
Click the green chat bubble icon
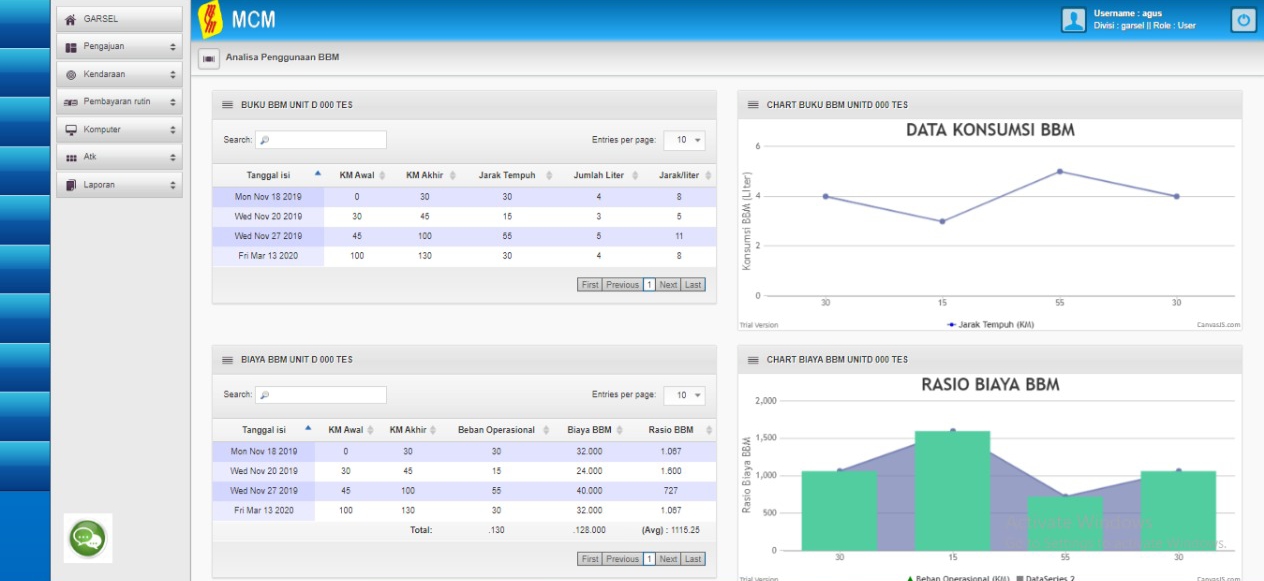pos(87,539)
